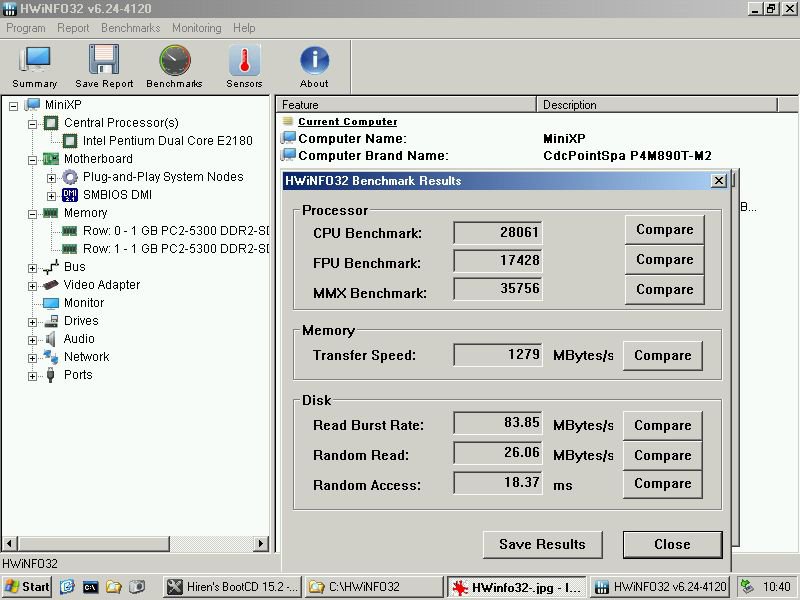
Task: Click the Save Report floppy icon
Action: 104,66
